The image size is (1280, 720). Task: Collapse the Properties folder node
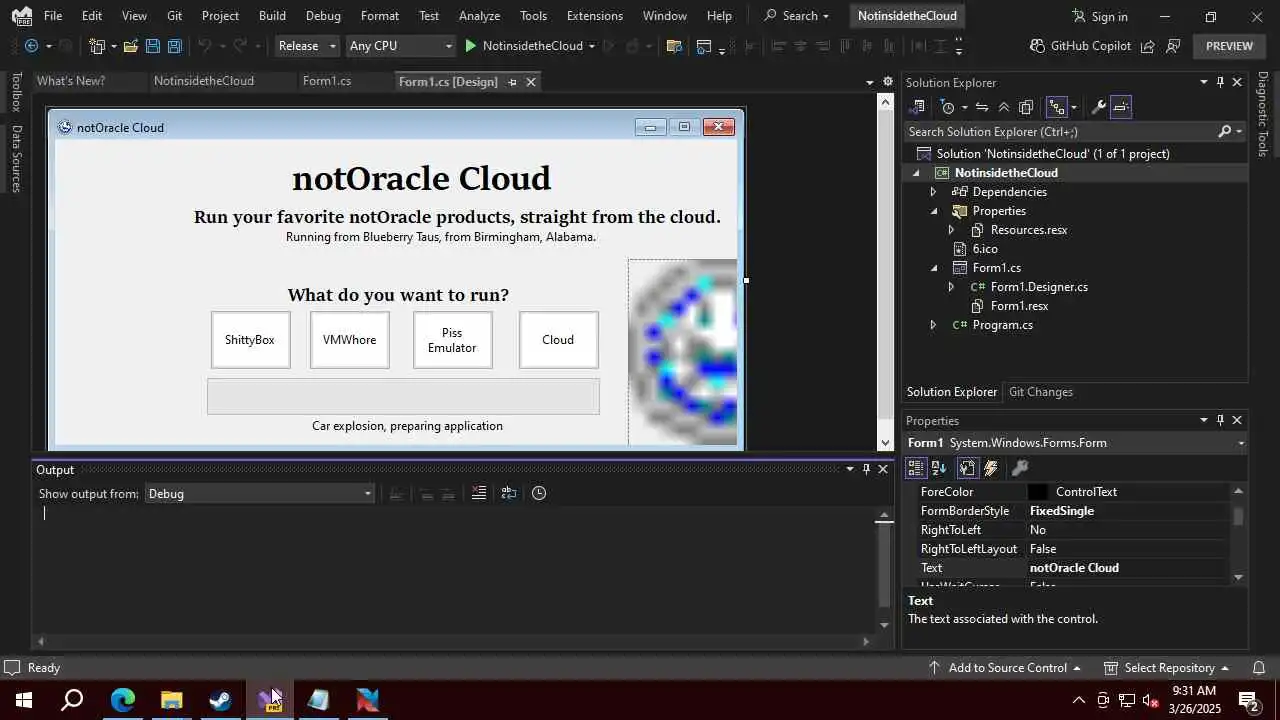(x=934, y=211)
